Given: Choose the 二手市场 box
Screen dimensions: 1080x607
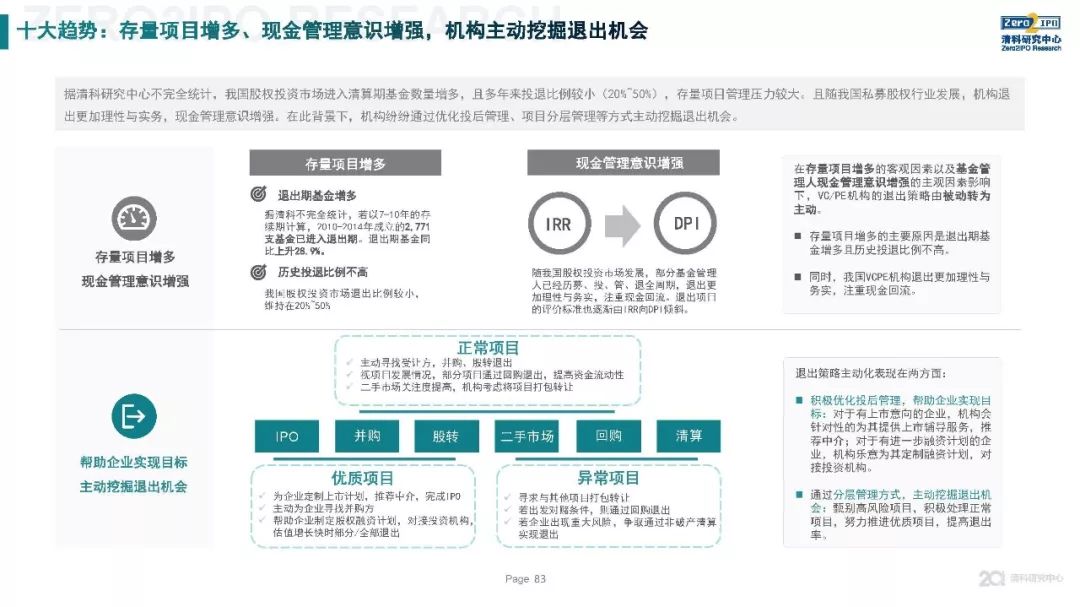Looking at the screenshot, I should coord(527,436).
